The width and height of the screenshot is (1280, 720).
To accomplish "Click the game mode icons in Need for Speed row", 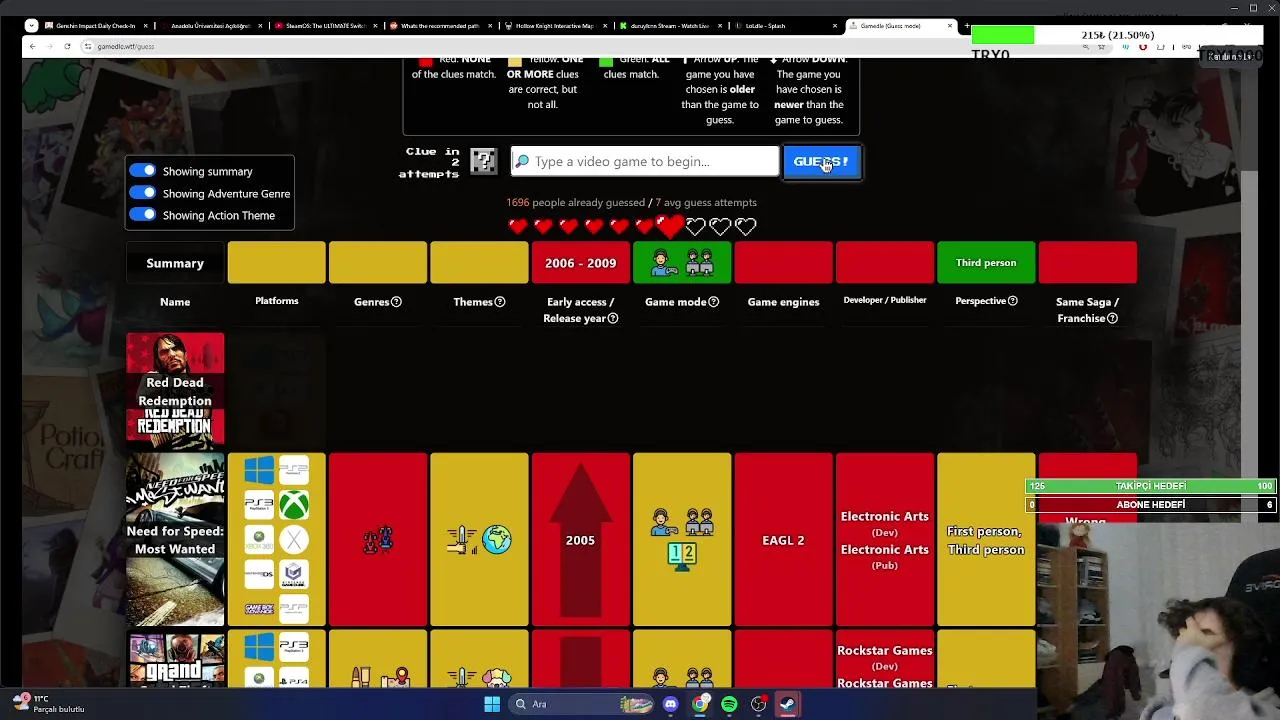I will point(682,540).
